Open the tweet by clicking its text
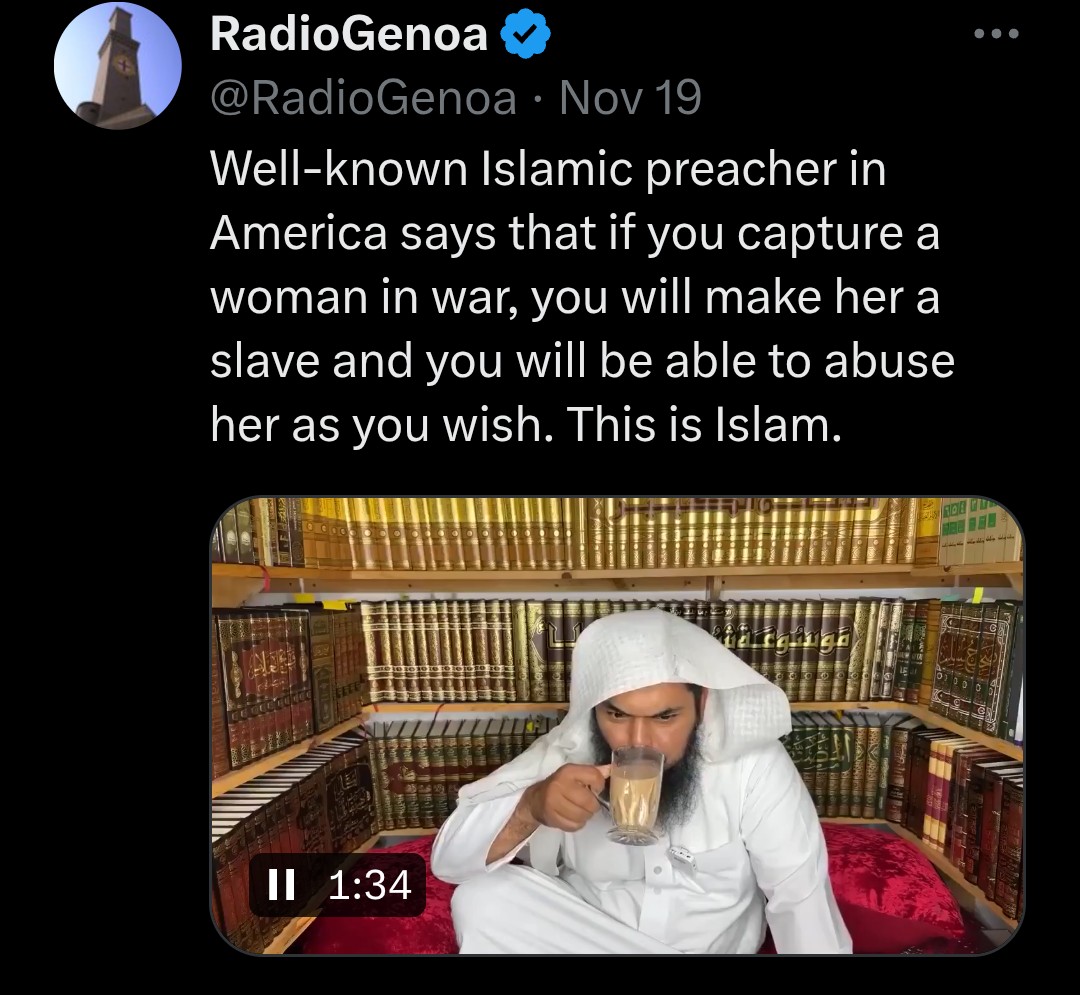The width and height of the screenshot is (1080, 995). (x=582, y=296)
